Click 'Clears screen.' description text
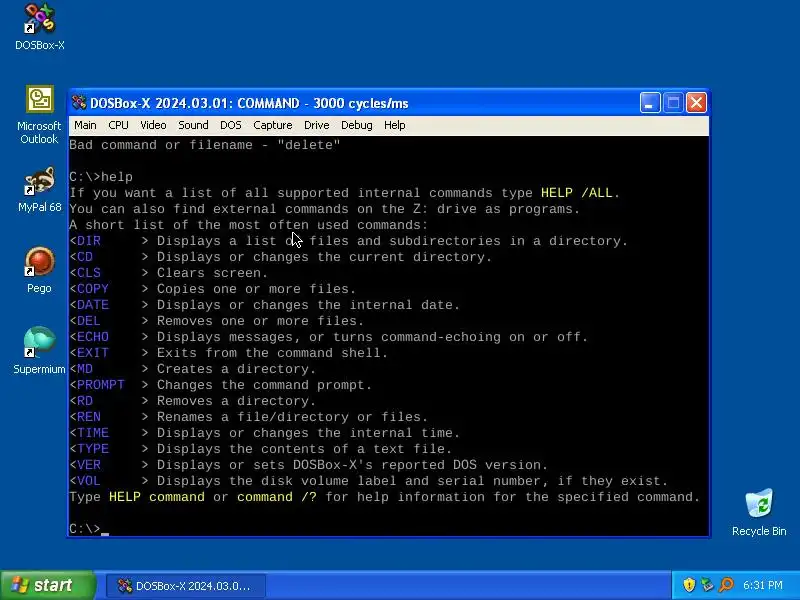Image resolution: width=800 pixels, height=600 pixels. click(212, 273)
